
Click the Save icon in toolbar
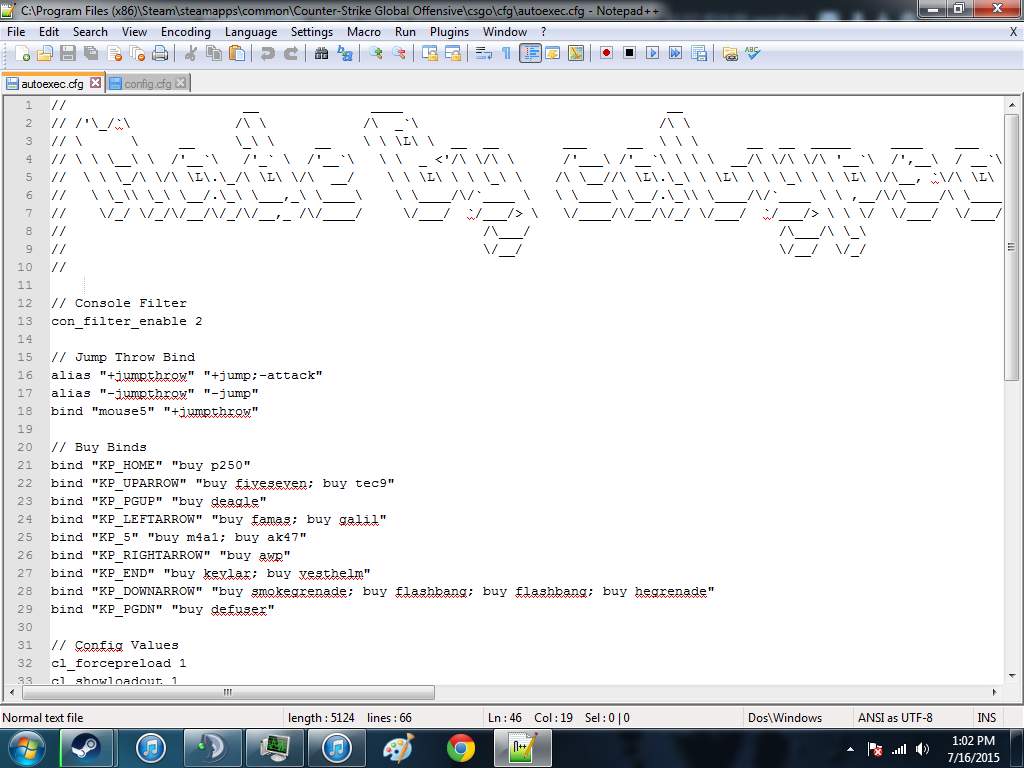(68, 54)
